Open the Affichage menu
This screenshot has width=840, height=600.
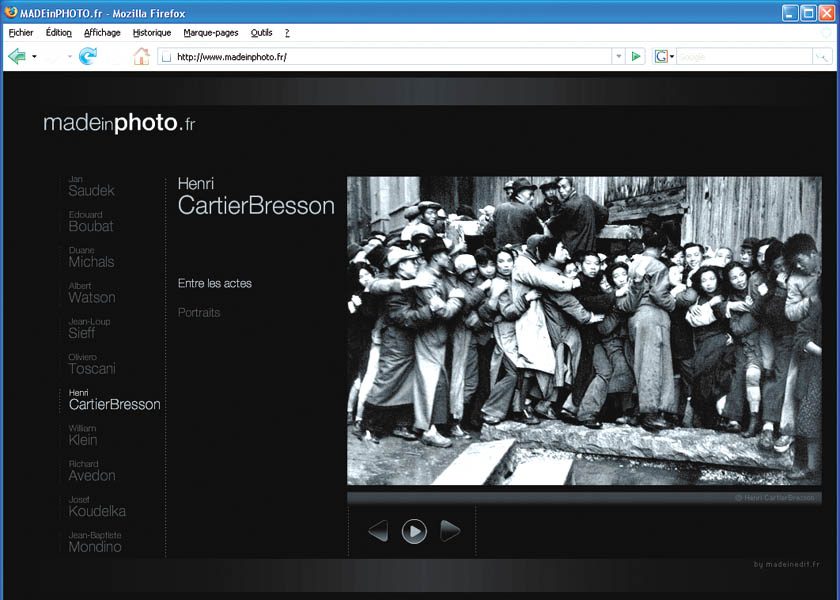point(102,33)
